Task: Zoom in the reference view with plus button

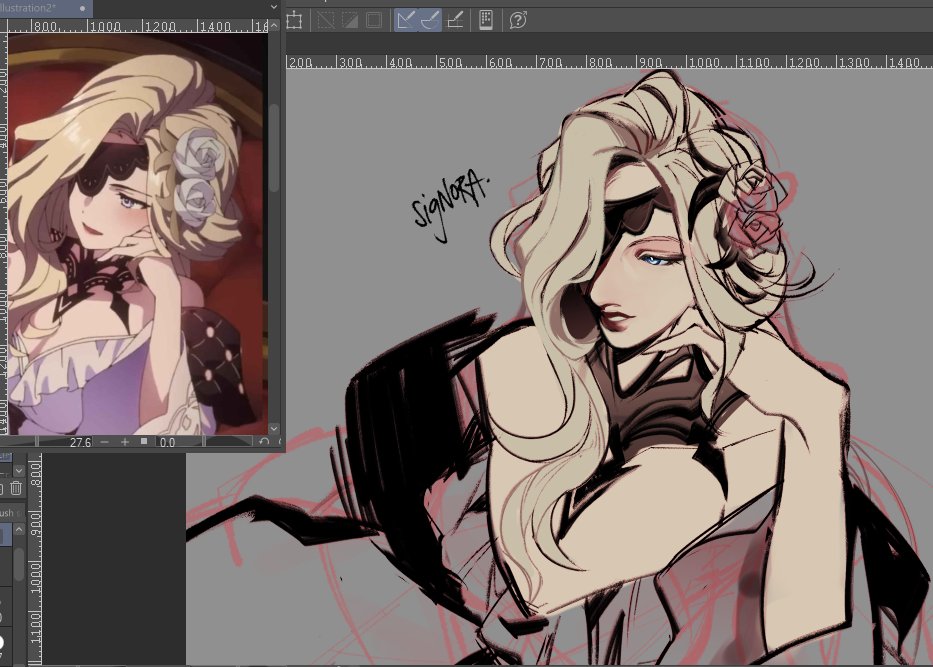Action: [x=124, y=442]
